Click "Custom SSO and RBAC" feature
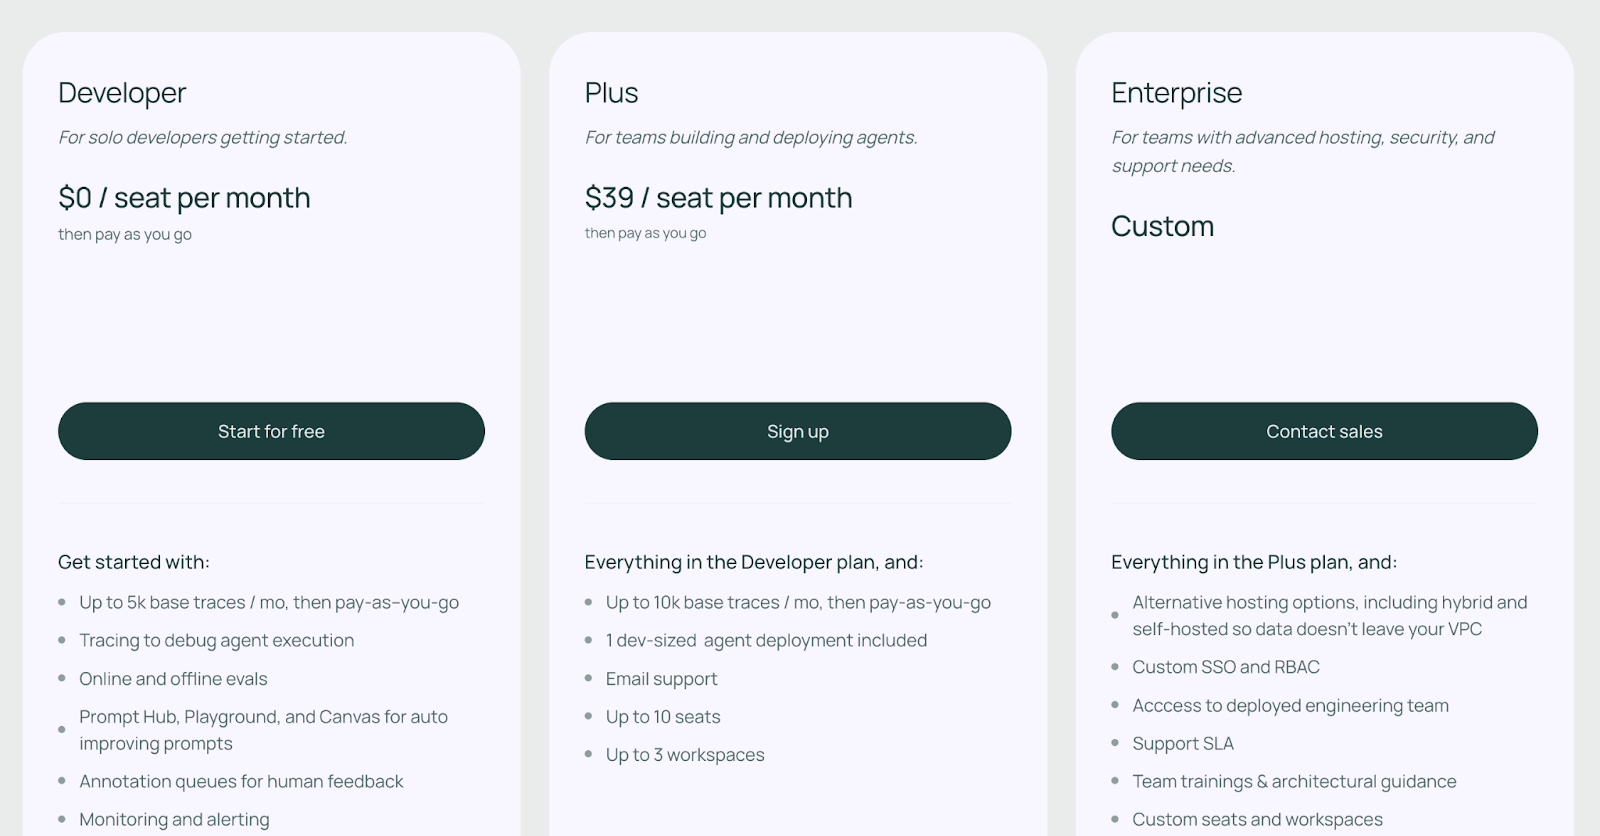The image size is (1600, 836). click(1225, 667)
